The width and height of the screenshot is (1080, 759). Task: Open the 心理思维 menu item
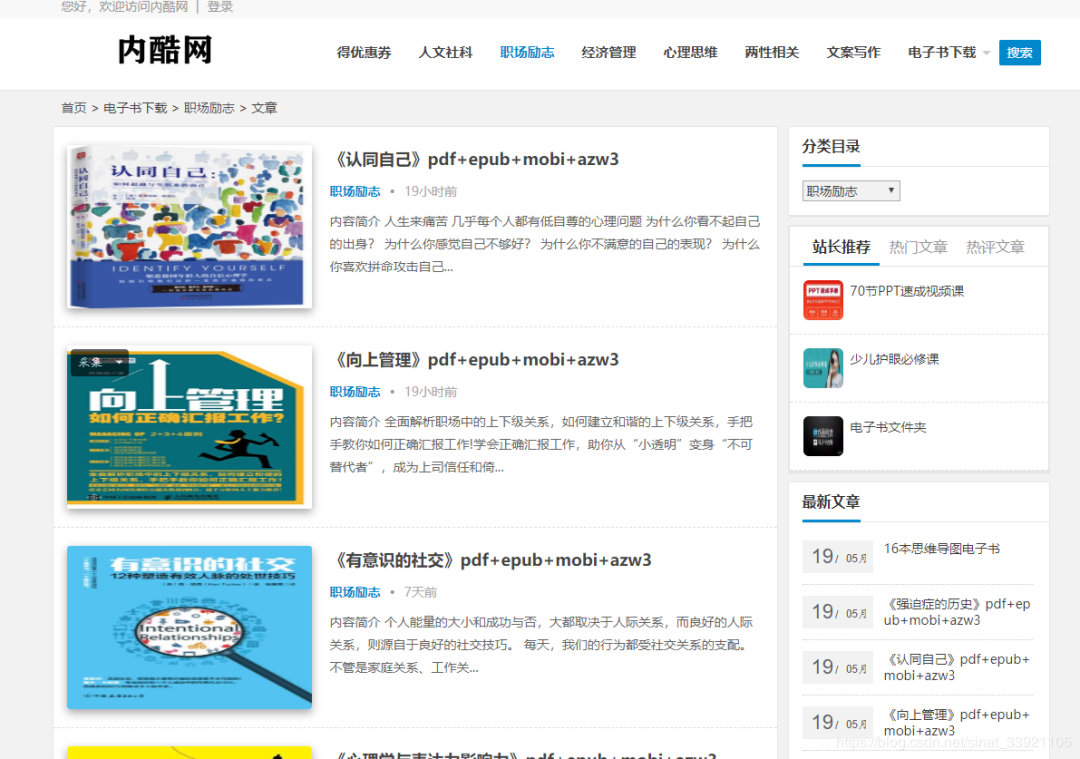(690, 52)
